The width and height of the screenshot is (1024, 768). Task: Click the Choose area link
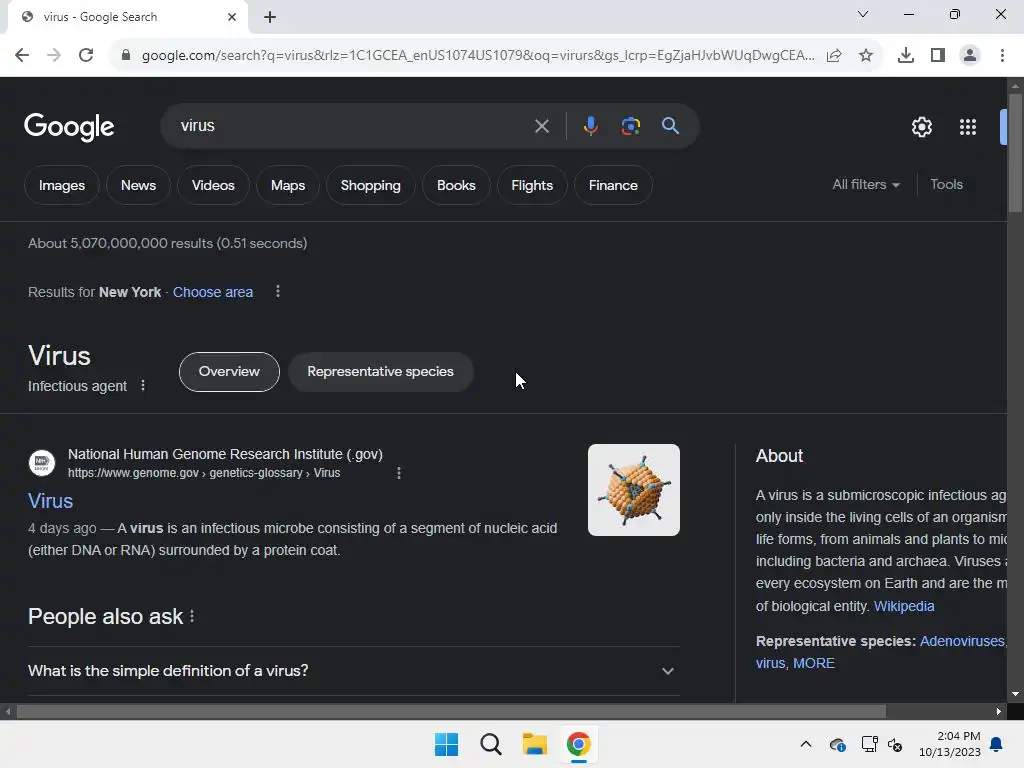click(x=213, y=292)
